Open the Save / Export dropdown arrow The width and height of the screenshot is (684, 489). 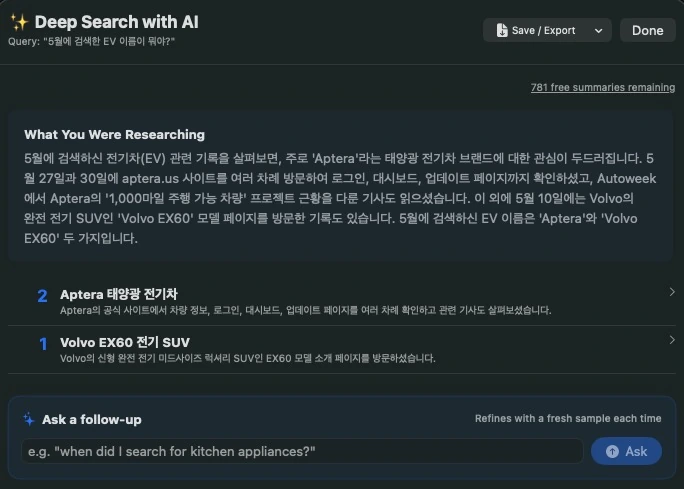598,31
